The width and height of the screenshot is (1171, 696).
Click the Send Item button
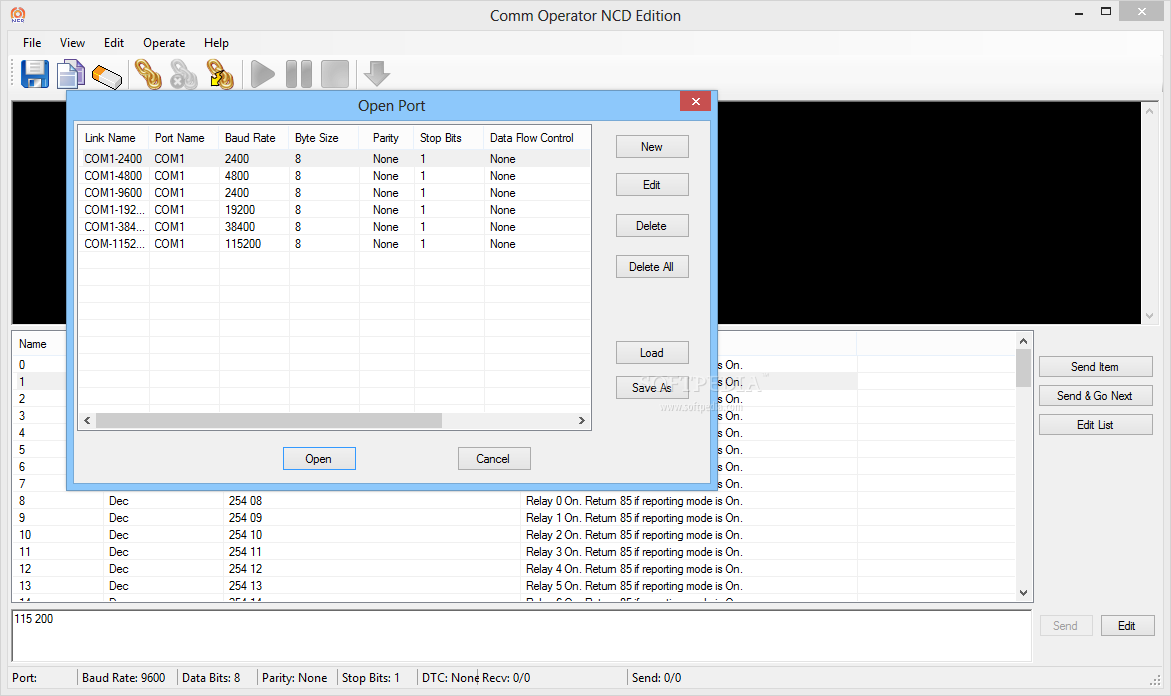(x=1095, y=367)
